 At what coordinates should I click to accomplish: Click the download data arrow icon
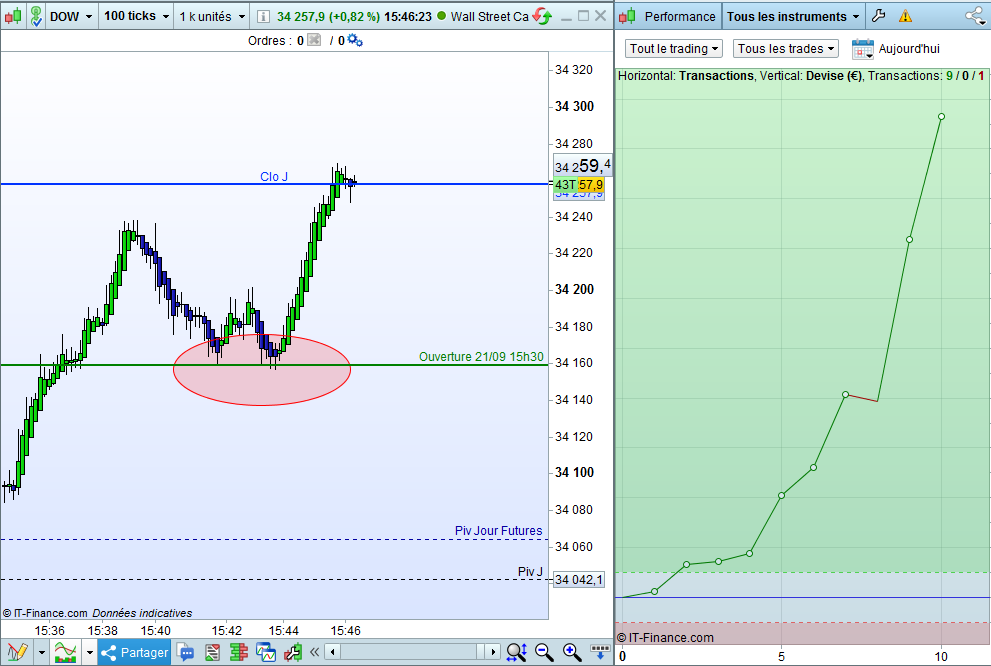(x=600, y=652)
